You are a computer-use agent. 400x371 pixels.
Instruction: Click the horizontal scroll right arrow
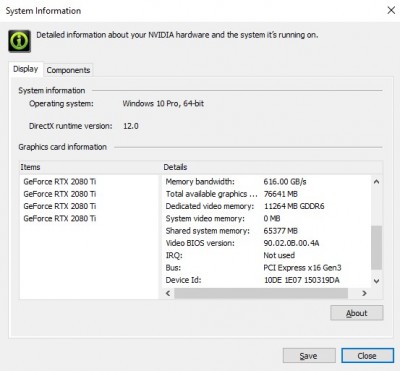pyautogui.click(x=365, y=293)
